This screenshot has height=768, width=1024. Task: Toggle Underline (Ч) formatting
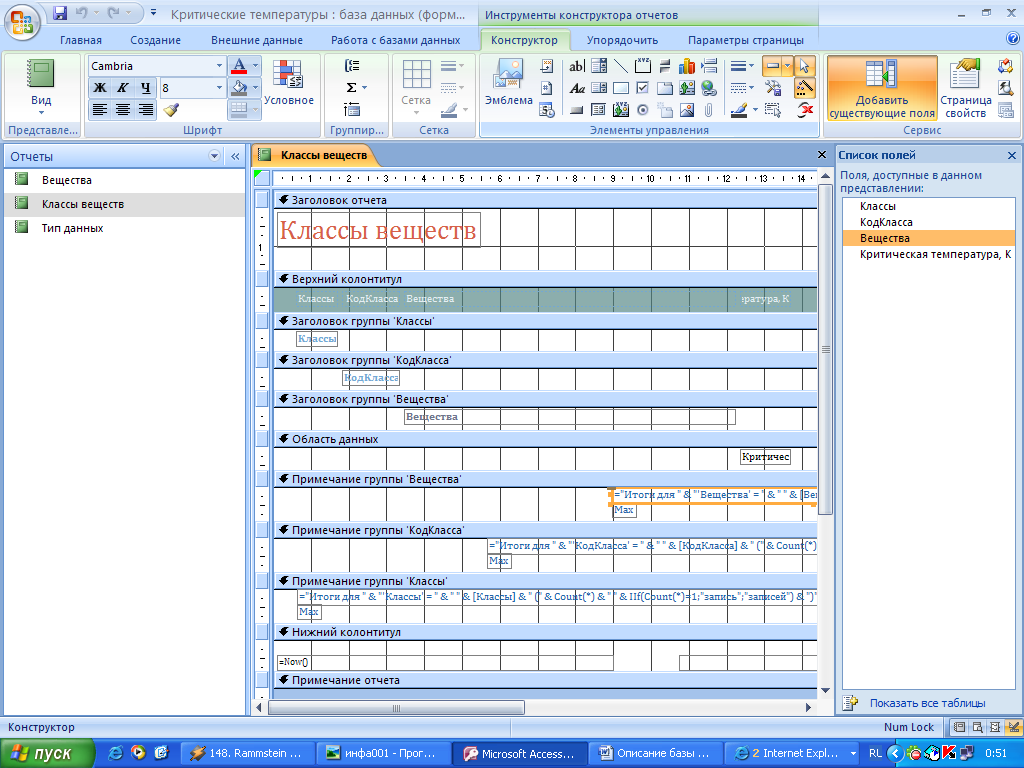click(145, 88)
